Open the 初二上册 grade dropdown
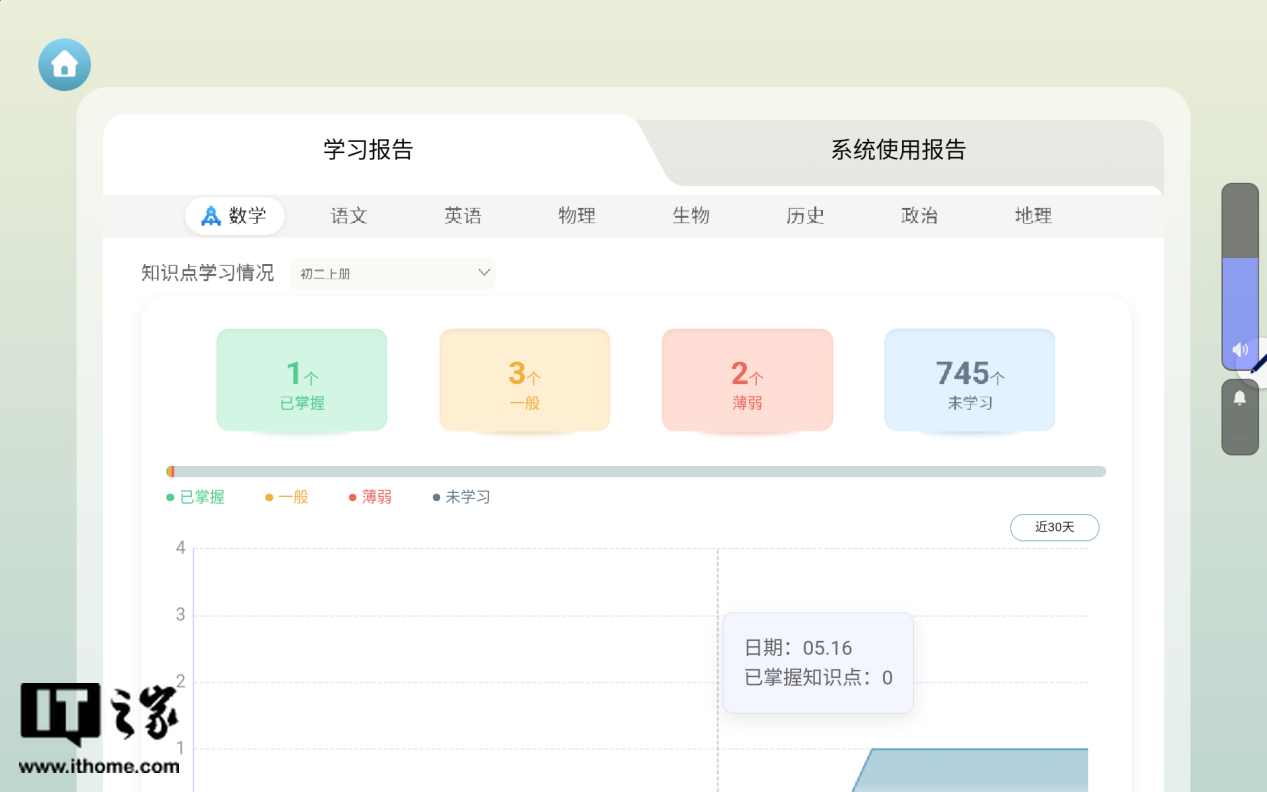1267x792 pixels. pyautogui.click(x=393, y=273)
